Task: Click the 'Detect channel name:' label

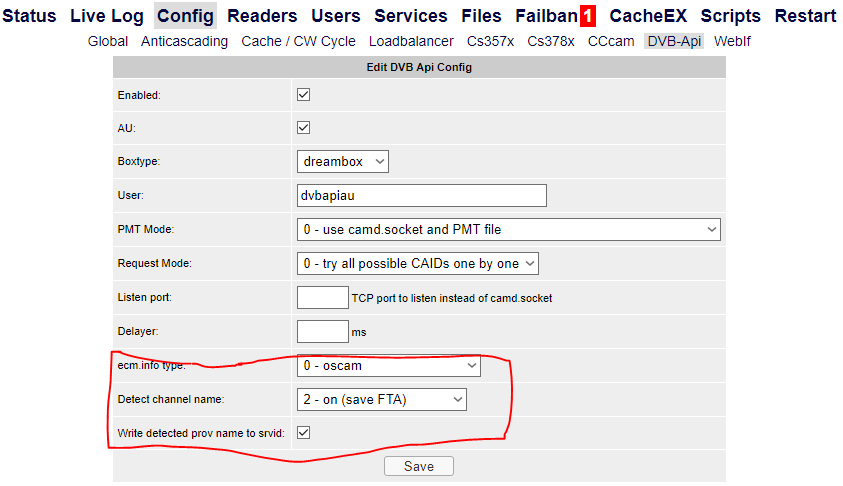Action: pyautogui.click(x=171, y=399)
